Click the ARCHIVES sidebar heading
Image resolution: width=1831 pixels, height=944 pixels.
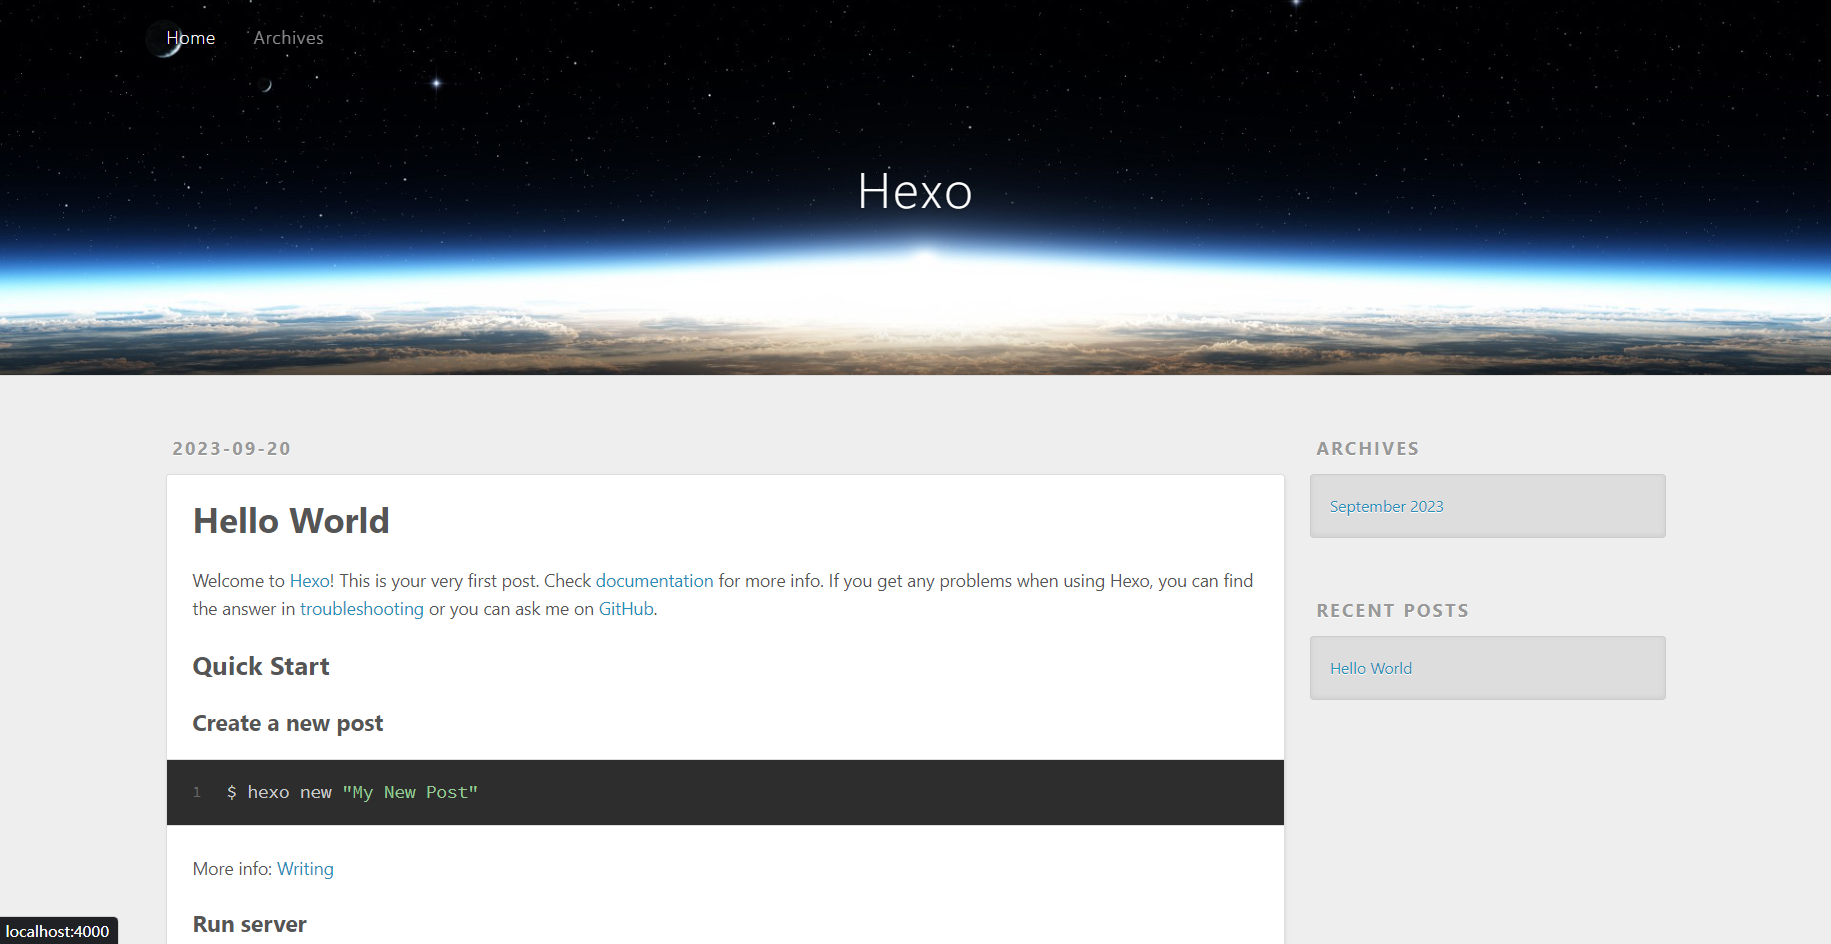tap(1368, 449)
